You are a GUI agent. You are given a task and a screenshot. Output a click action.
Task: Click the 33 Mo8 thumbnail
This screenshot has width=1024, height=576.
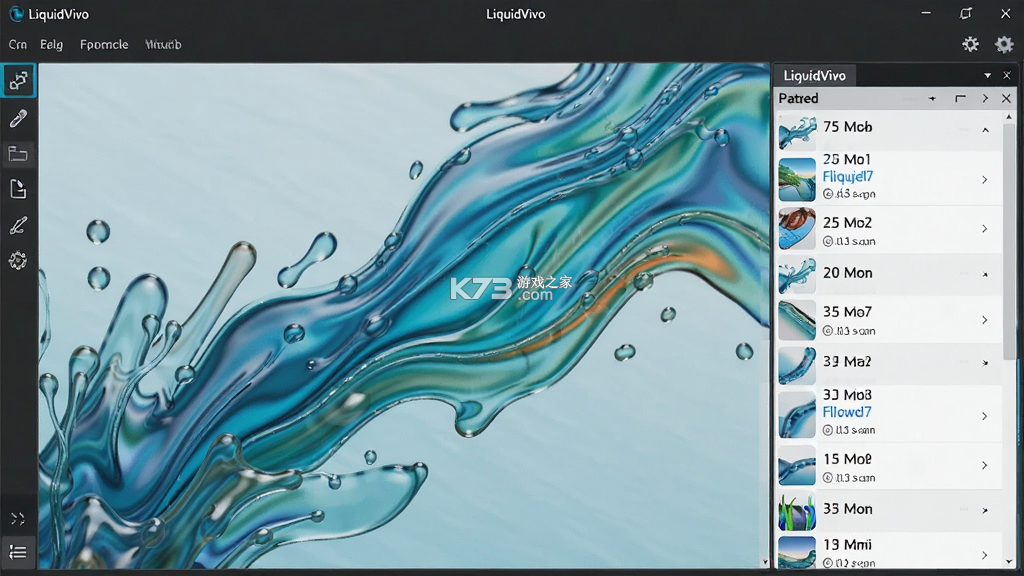point(797,415)
